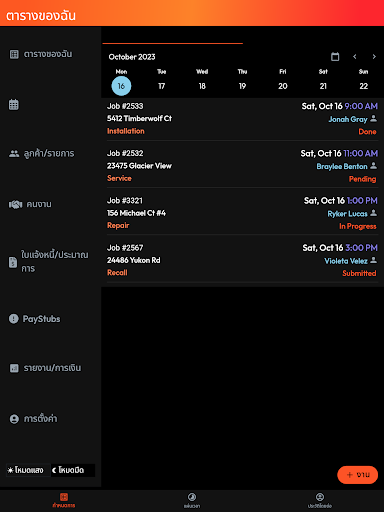Go to previous week arrow

pyautogui.click(x=355, y=57)
